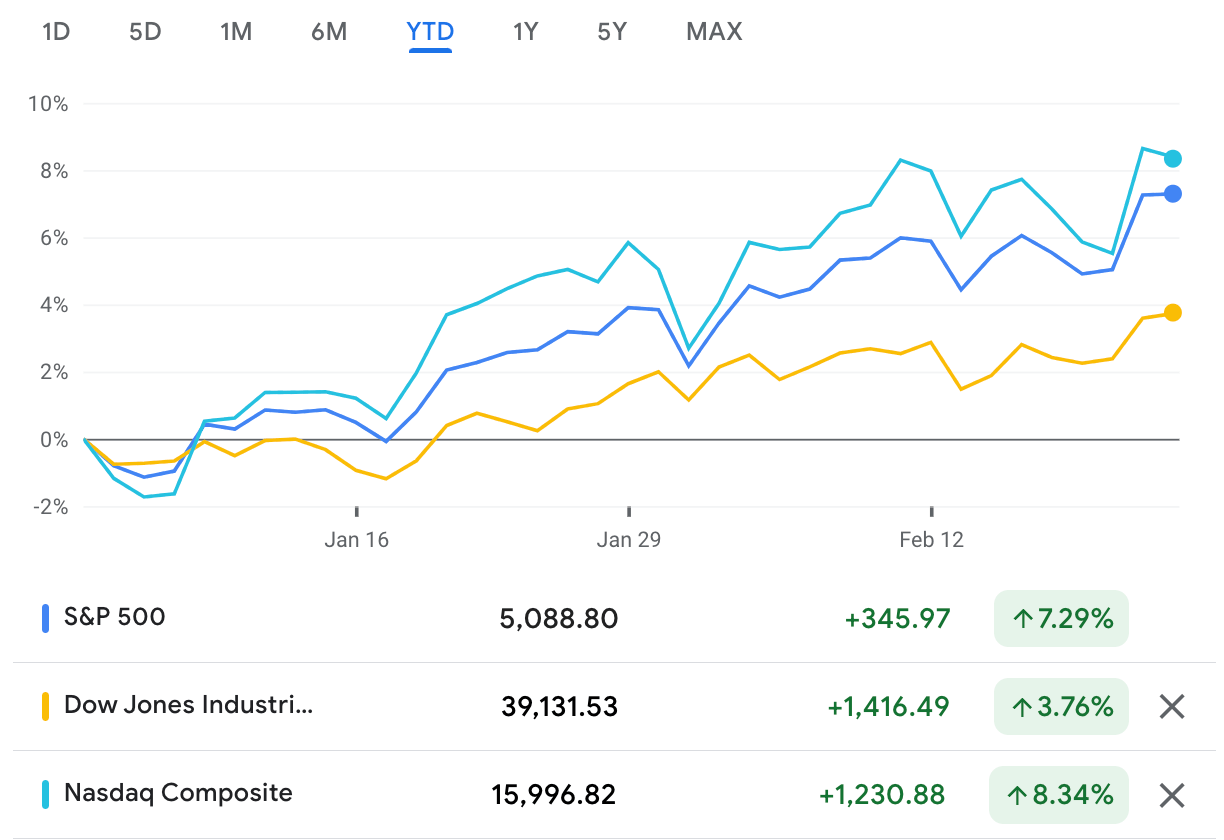Screen dimensions: 1224x840
Task: Click the blue S&P 500 endpoint dot
Action: (1173, 194)
